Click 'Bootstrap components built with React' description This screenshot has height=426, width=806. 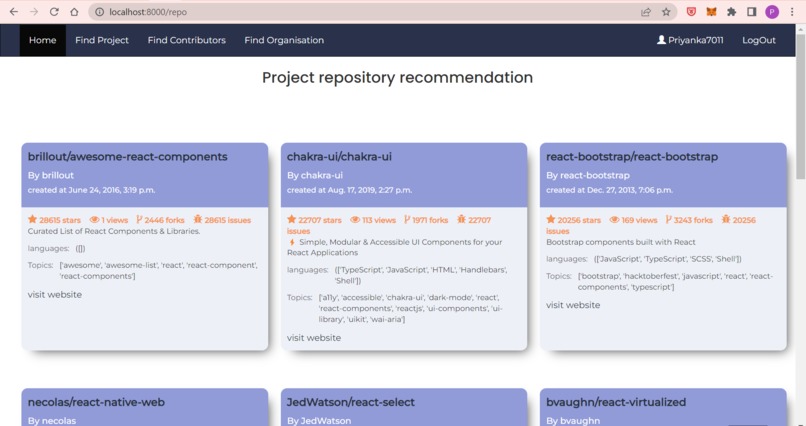(620, 242)
